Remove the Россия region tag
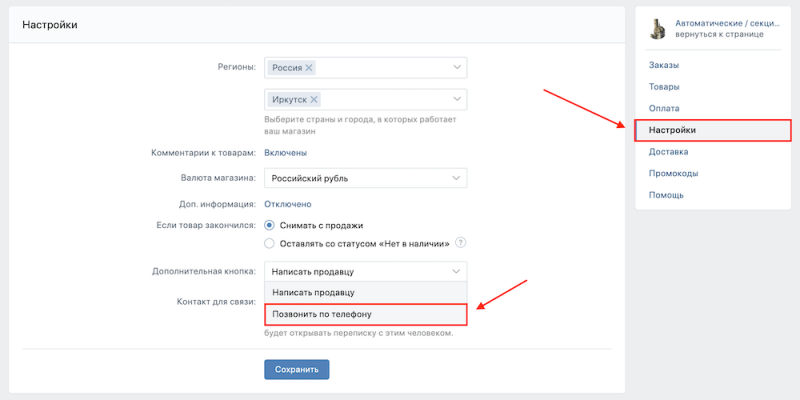 pos(309,68)
